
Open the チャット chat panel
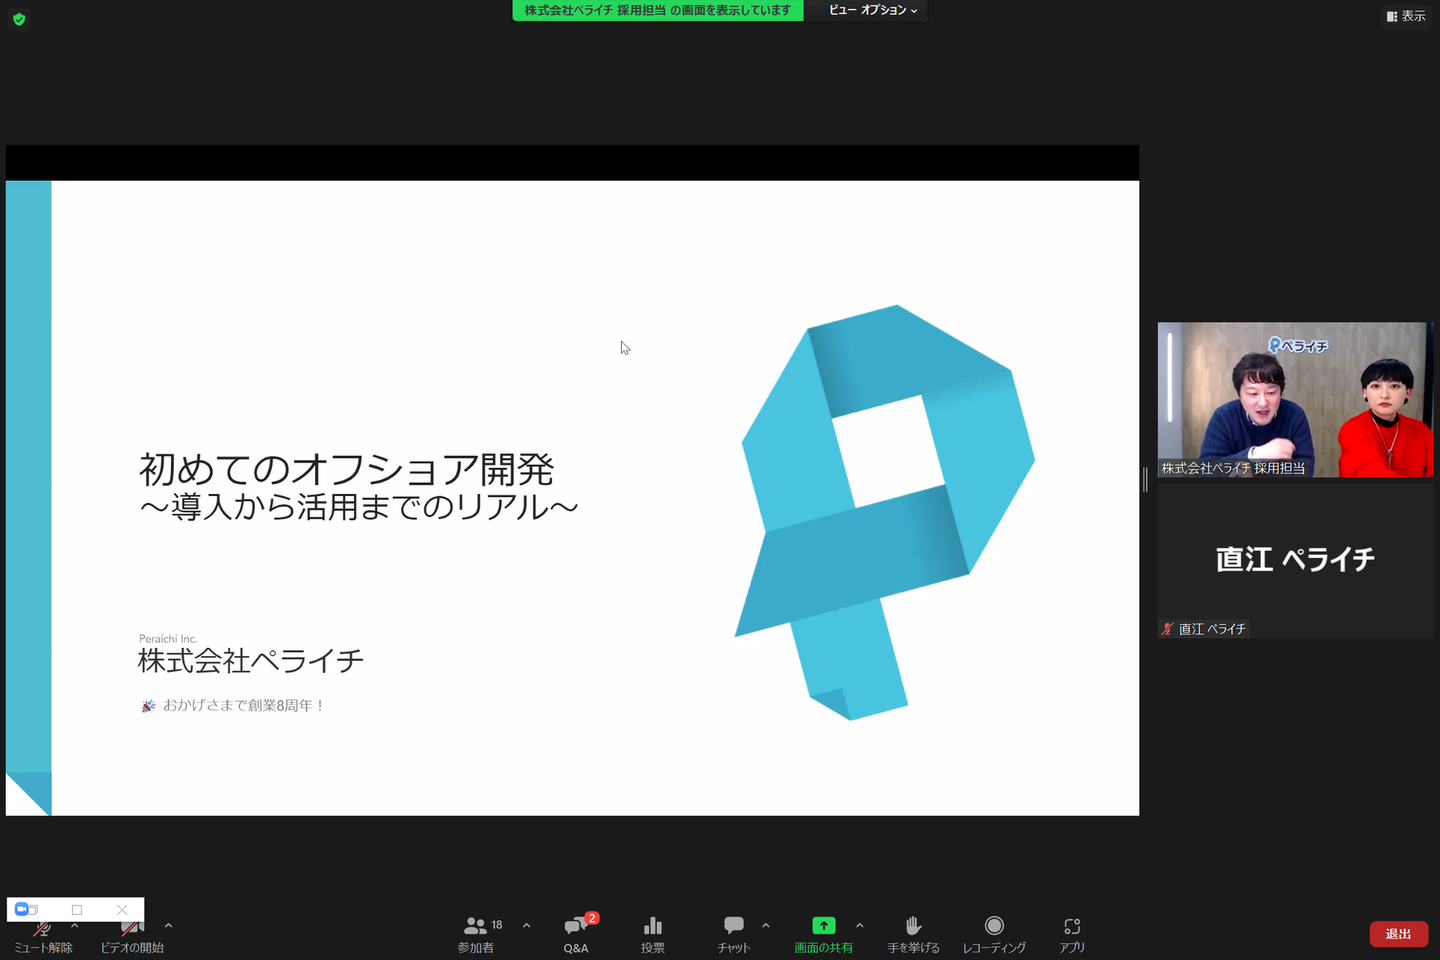pyautogui.click(x=734, y=935)
